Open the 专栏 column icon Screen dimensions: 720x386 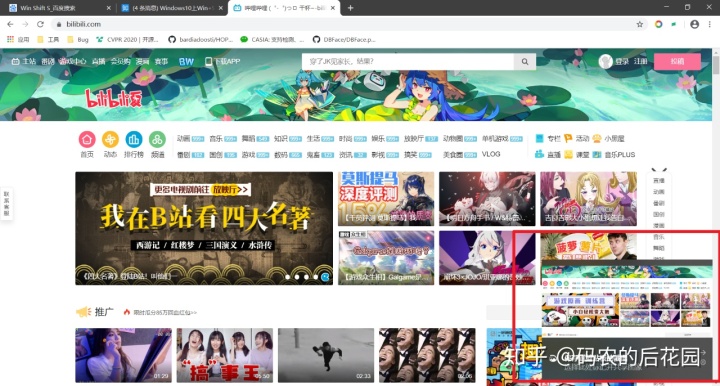point(540,138)
